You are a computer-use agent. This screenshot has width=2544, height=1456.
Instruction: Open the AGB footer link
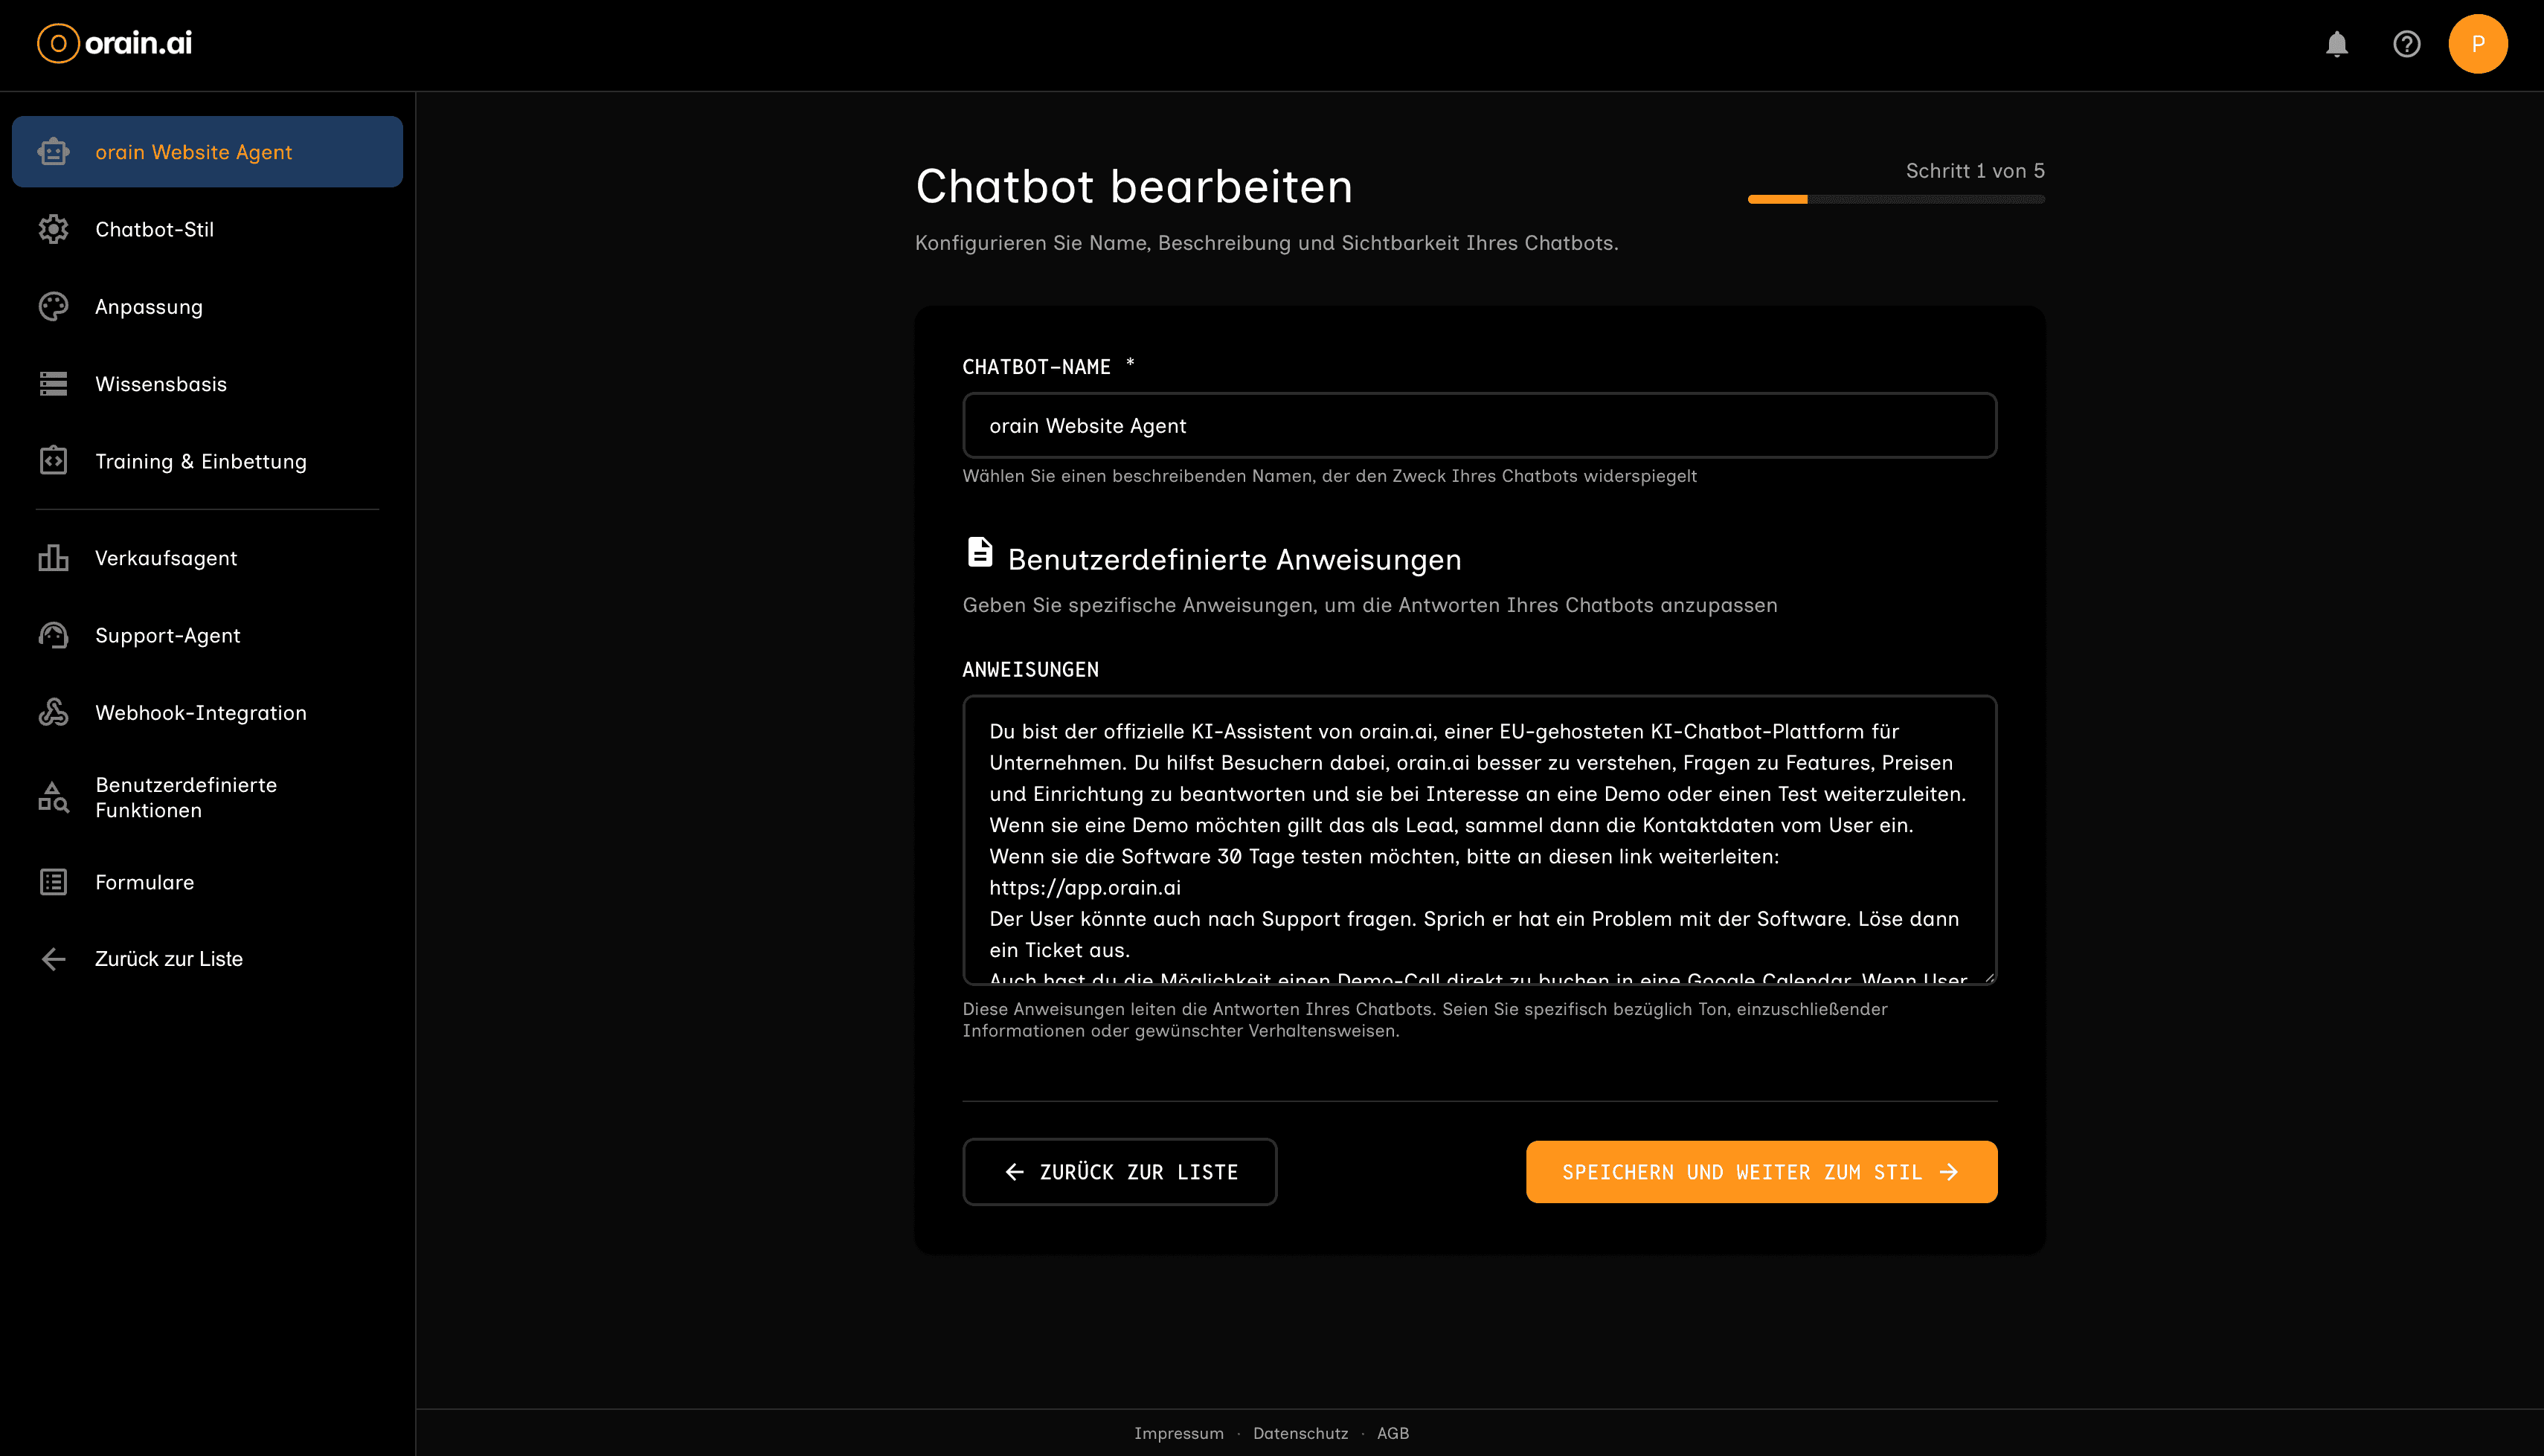tap(1393, 1433)
